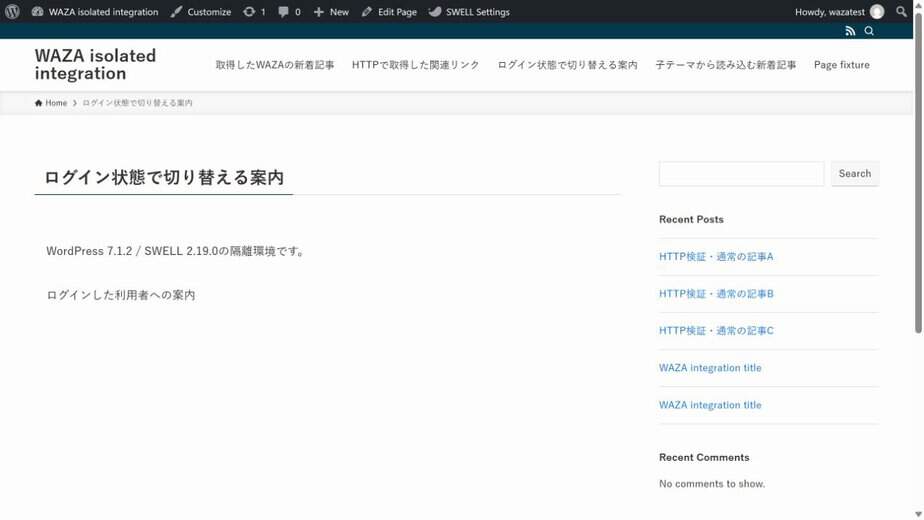This screenshot has height=520, width=924.
Task: Focus the sidebar search input field
Action: (741, 174)
